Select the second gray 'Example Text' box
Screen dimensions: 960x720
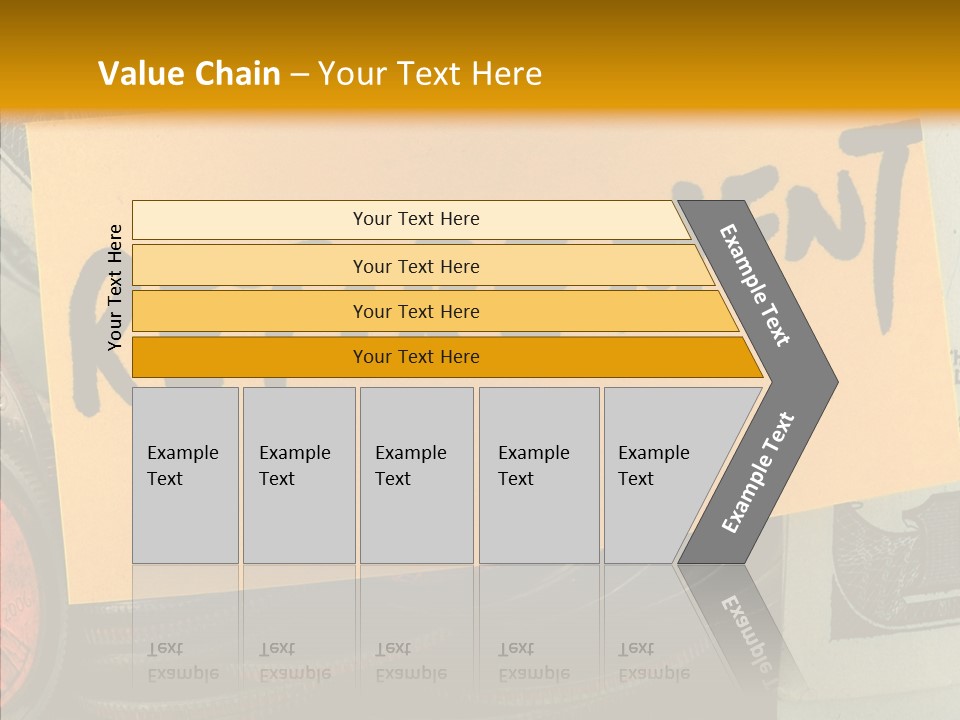click(x=298, y=475)
